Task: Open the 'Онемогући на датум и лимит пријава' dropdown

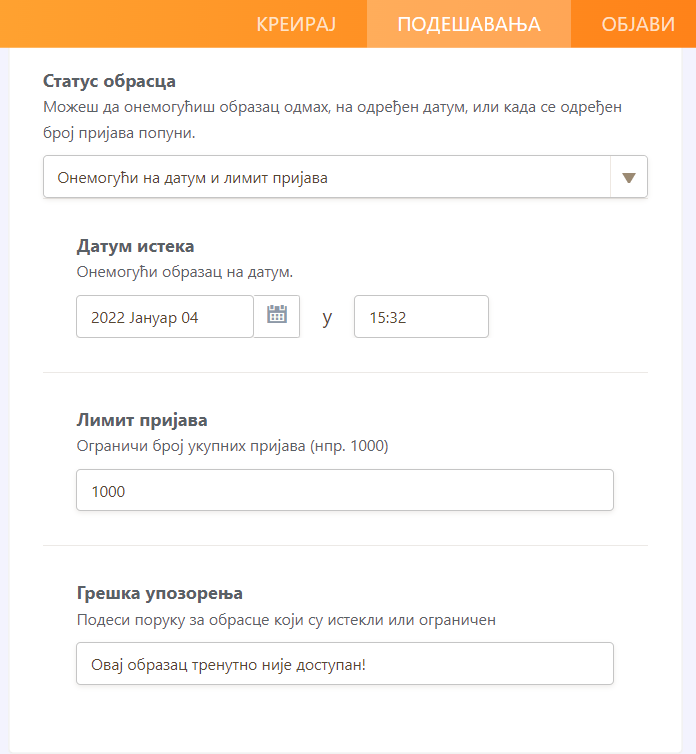Action: click(x=326, y=177)
